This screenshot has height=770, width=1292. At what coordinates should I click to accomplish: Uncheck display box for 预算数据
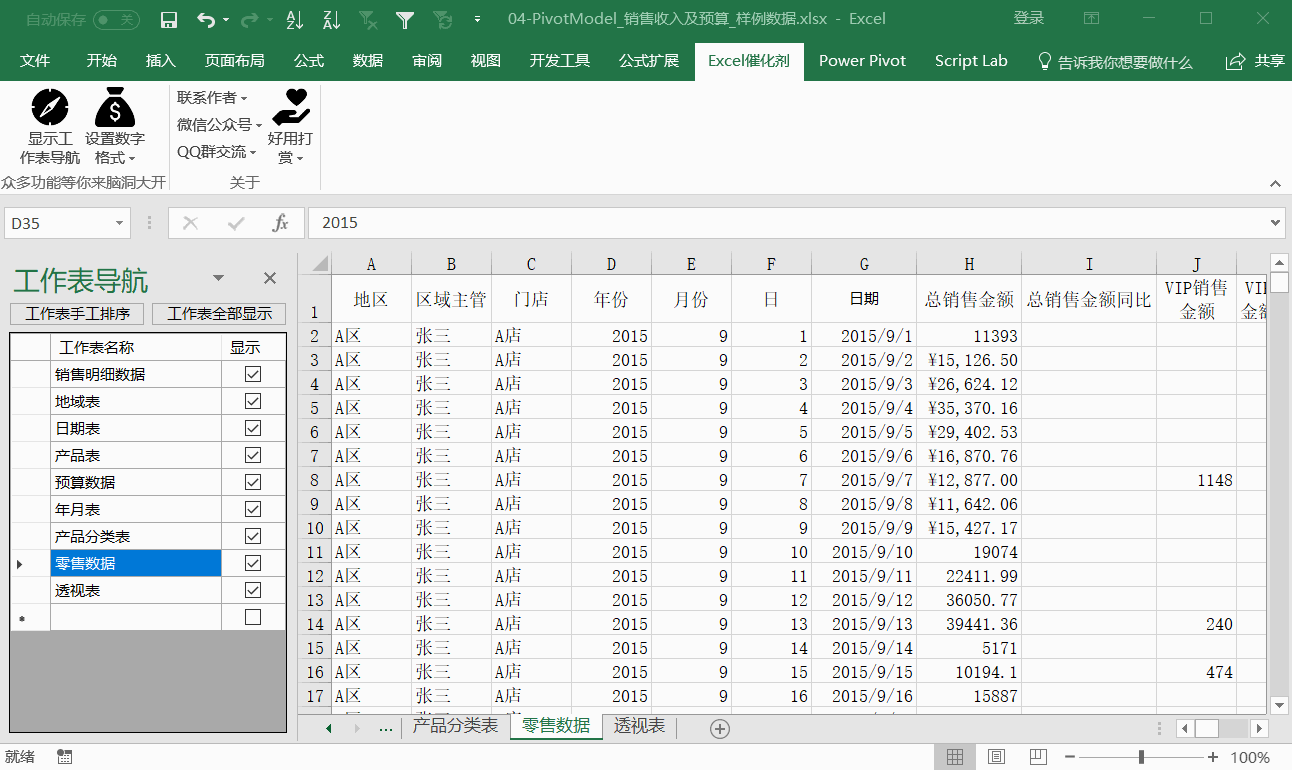coord(253,482)
